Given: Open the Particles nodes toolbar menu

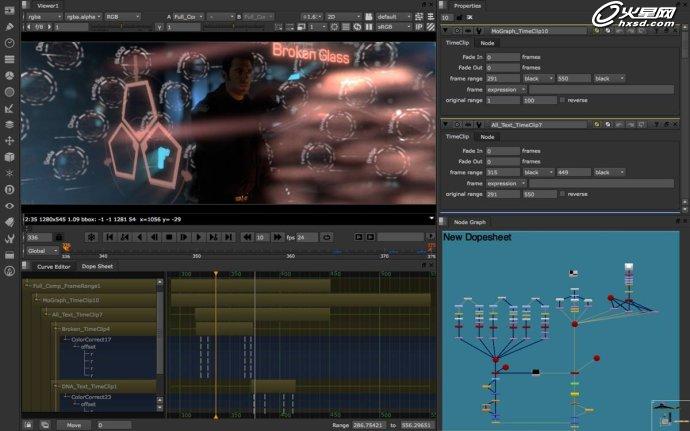Looking at the screenshot, I should pos(9,173).
